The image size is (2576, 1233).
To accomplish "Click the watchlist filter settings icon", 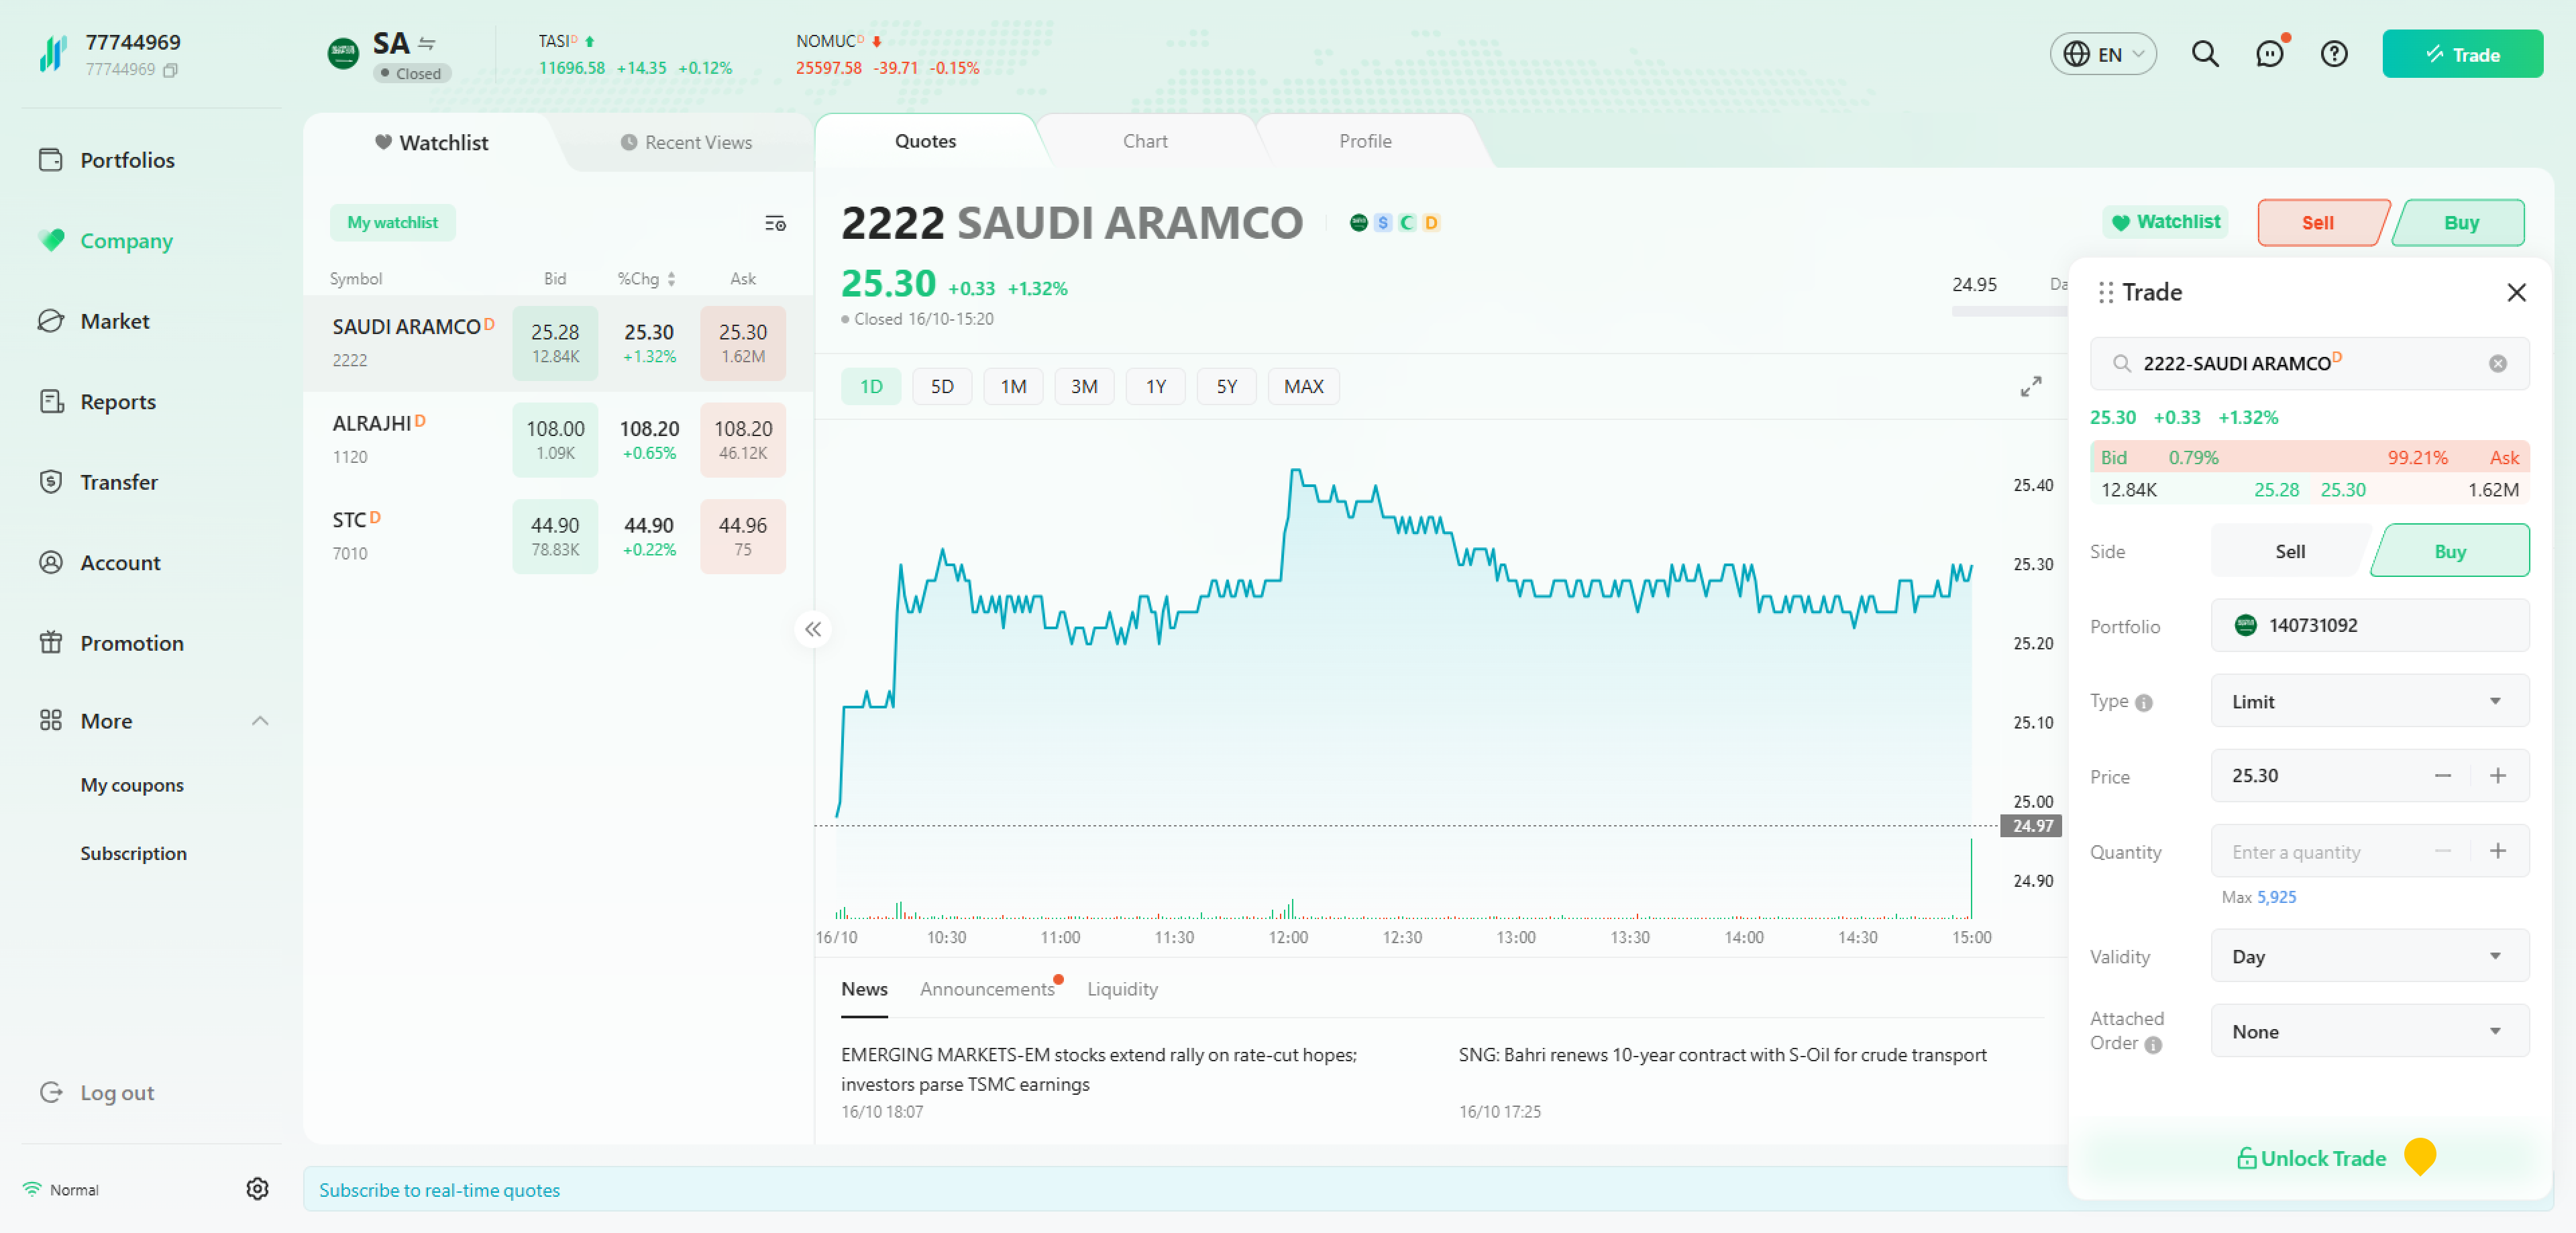I will pyautogui.click(x=775, y=223).
